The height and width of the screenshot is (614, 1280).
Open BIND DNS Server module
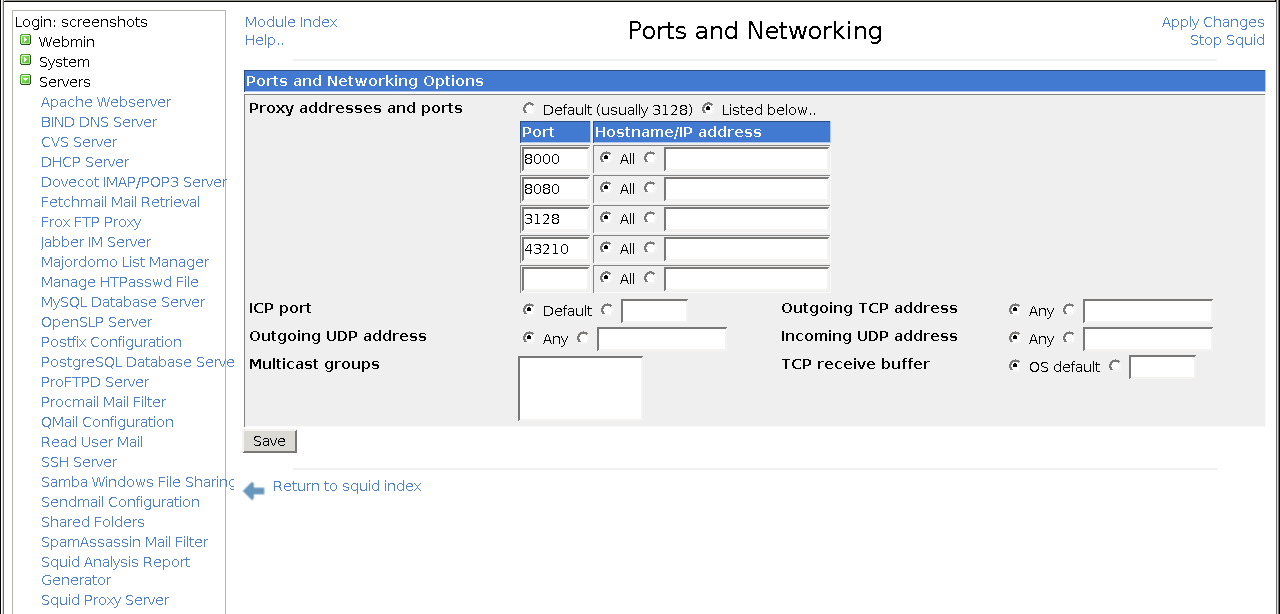(99, 122)
